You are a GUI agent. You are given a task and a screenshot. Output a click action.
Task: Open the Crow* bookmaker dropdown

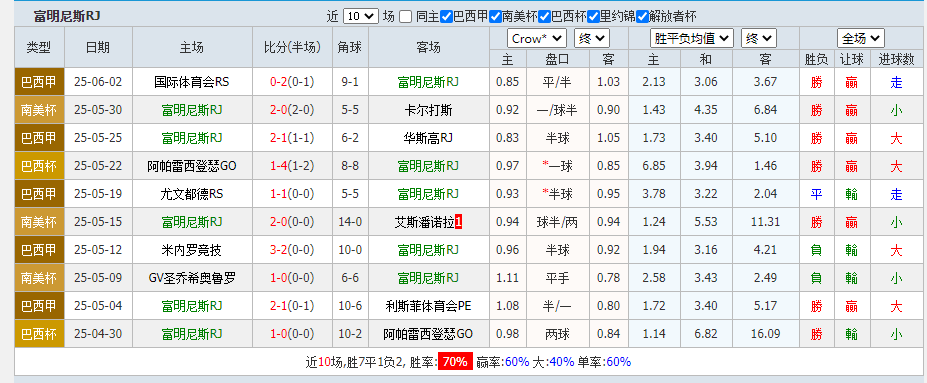click(537, 39)
